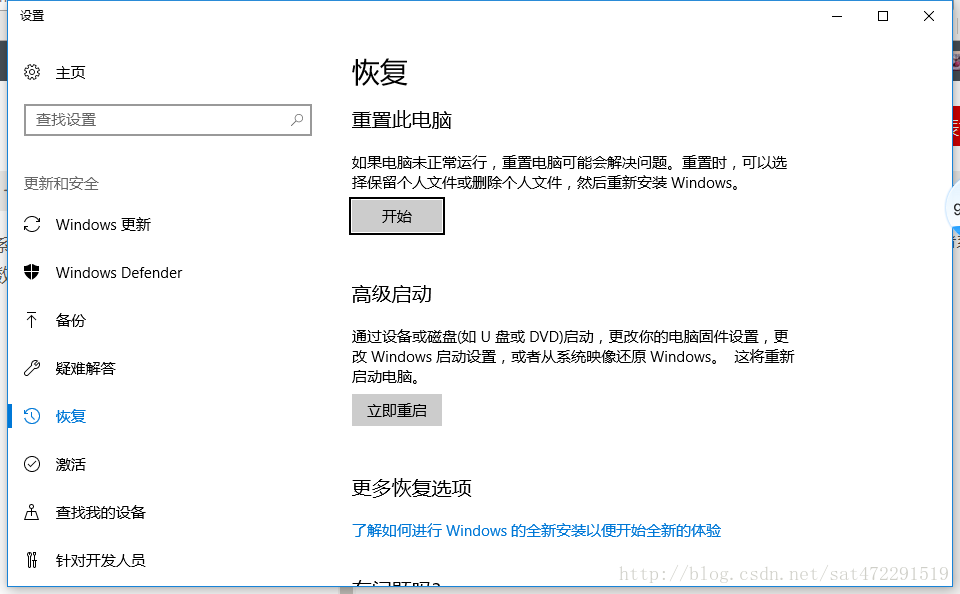Click the 查找我的设备 person icon
Screen dimensions: 960x594
pyautogui.click(x=32, y=512)
